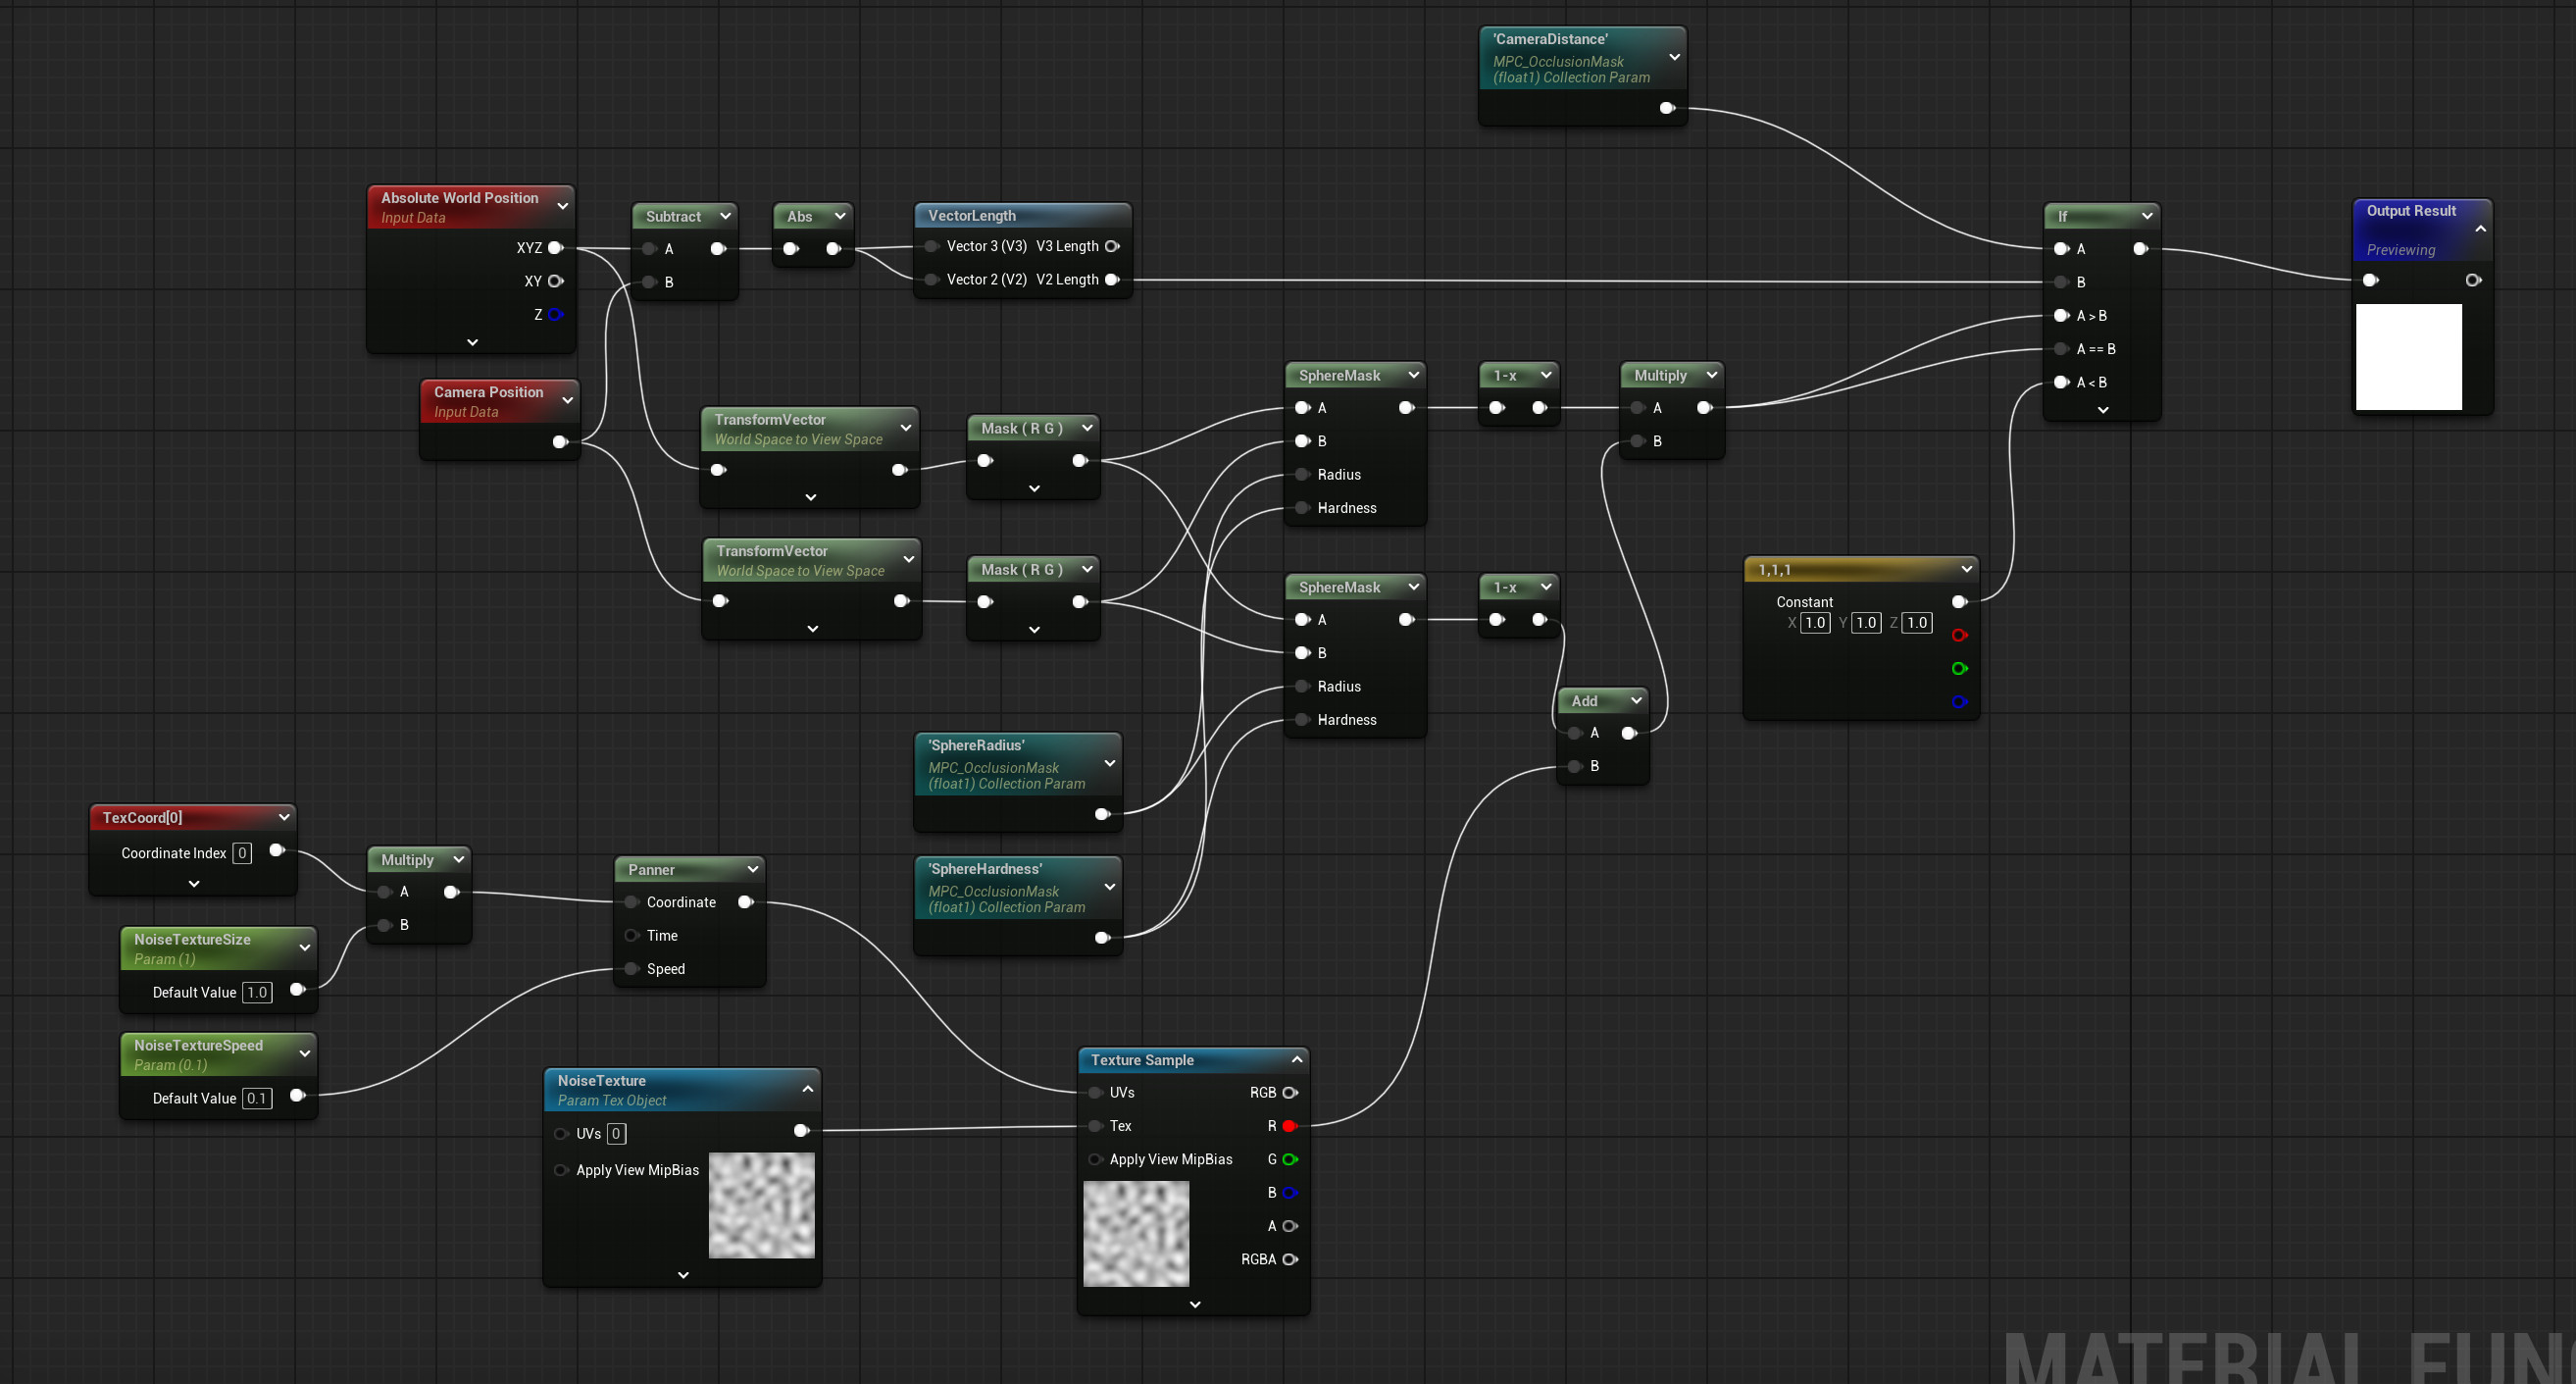Image resolution: width=2576 pixels, height=1384 pixels.
Task: Click NoiseTexture UVs input pin
Action: coord(561,1133)
